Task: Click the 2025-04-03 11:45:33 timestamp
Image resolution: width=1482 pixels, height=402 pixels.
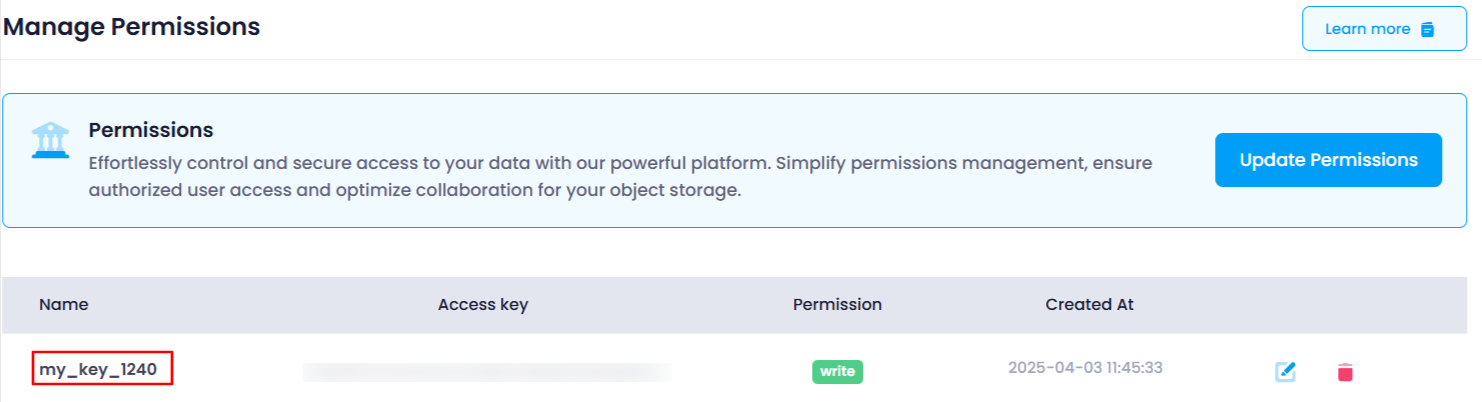Action: tap(1085, 368)
